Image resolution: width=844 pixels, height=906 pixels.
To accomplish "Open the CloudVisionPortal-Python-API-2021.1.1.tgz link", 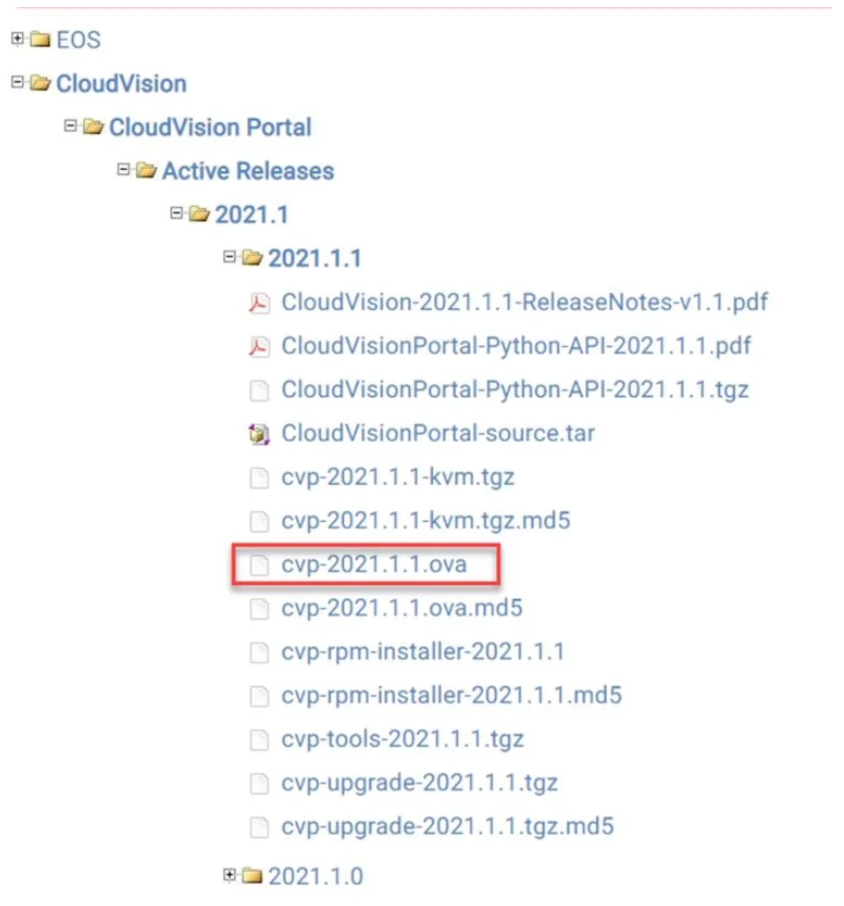I will click(511, 389).
